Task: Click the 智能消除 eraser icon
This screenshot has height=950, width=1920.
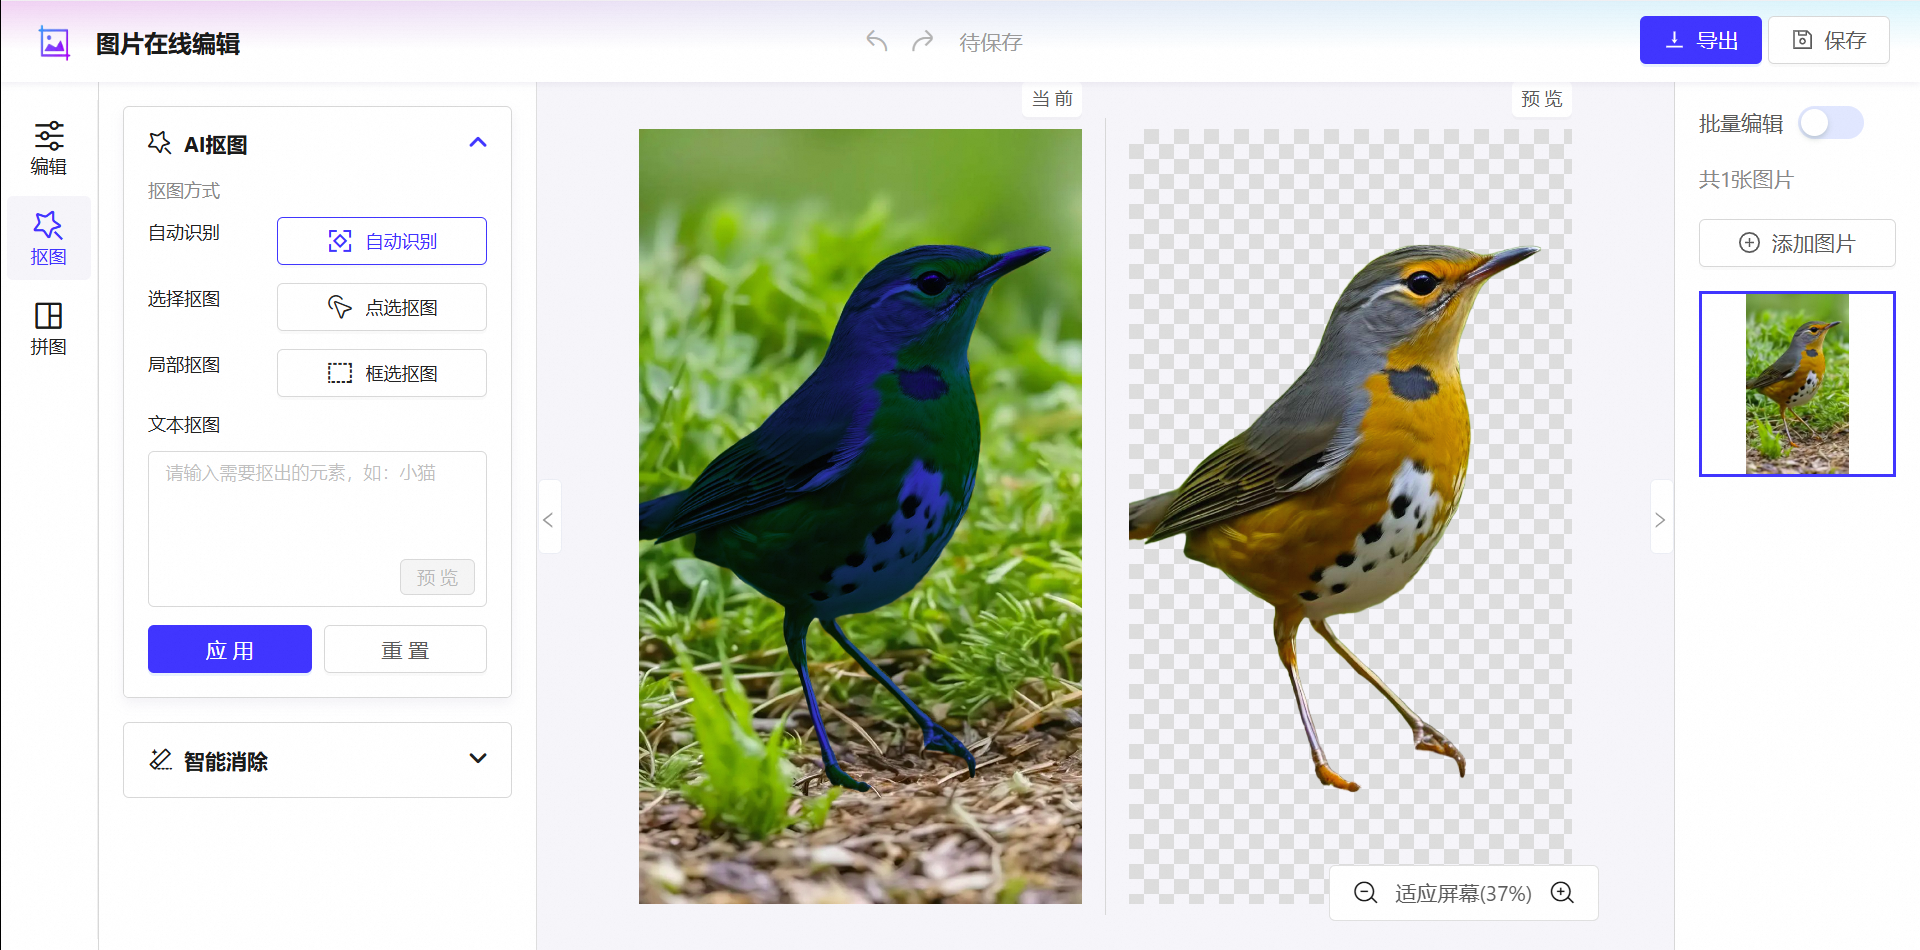Action: point(160,760)
